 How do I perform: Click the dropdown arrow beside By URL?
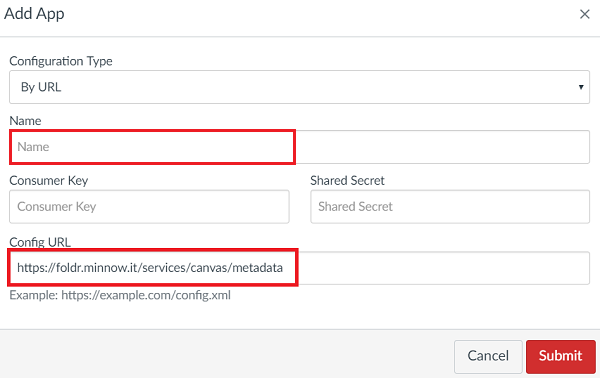581,87
